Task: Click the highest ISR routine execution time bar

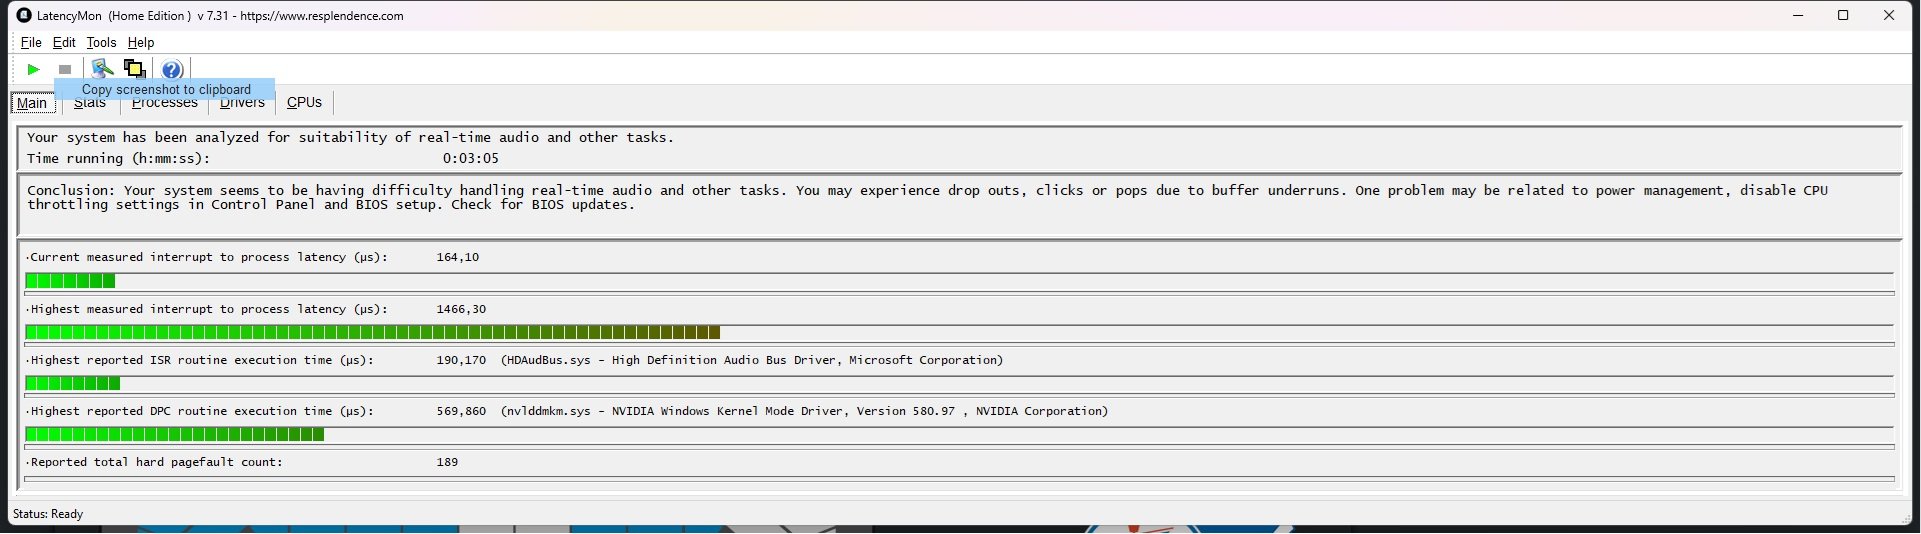Action: (959, 383)
